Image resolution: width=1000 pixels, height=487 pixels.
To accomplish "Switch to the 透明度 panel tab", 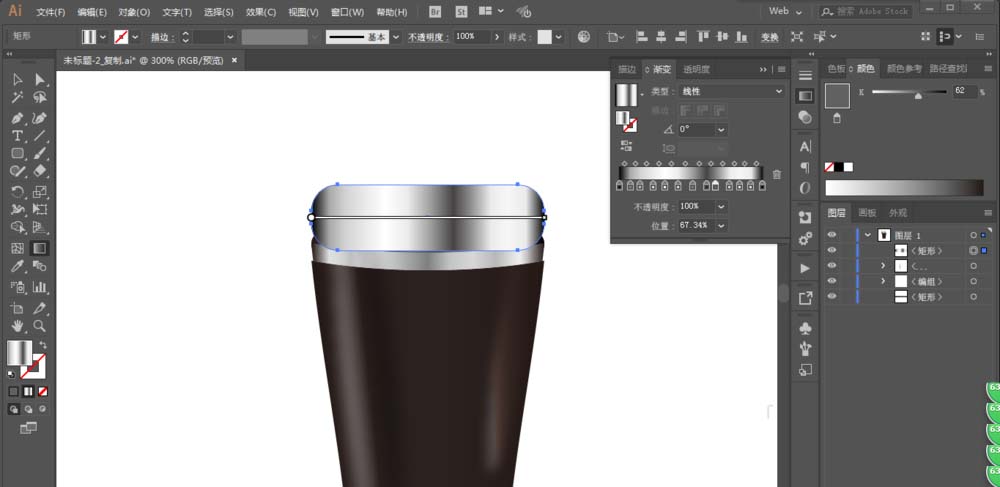I will point(696,70).
